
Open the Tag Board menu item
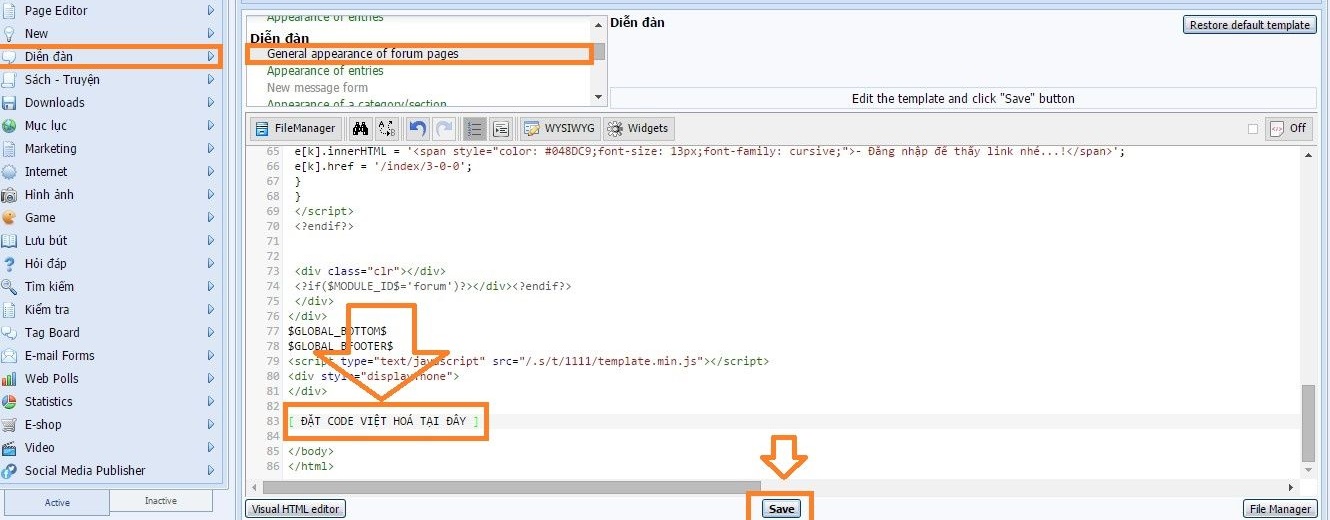click(110, 332)
